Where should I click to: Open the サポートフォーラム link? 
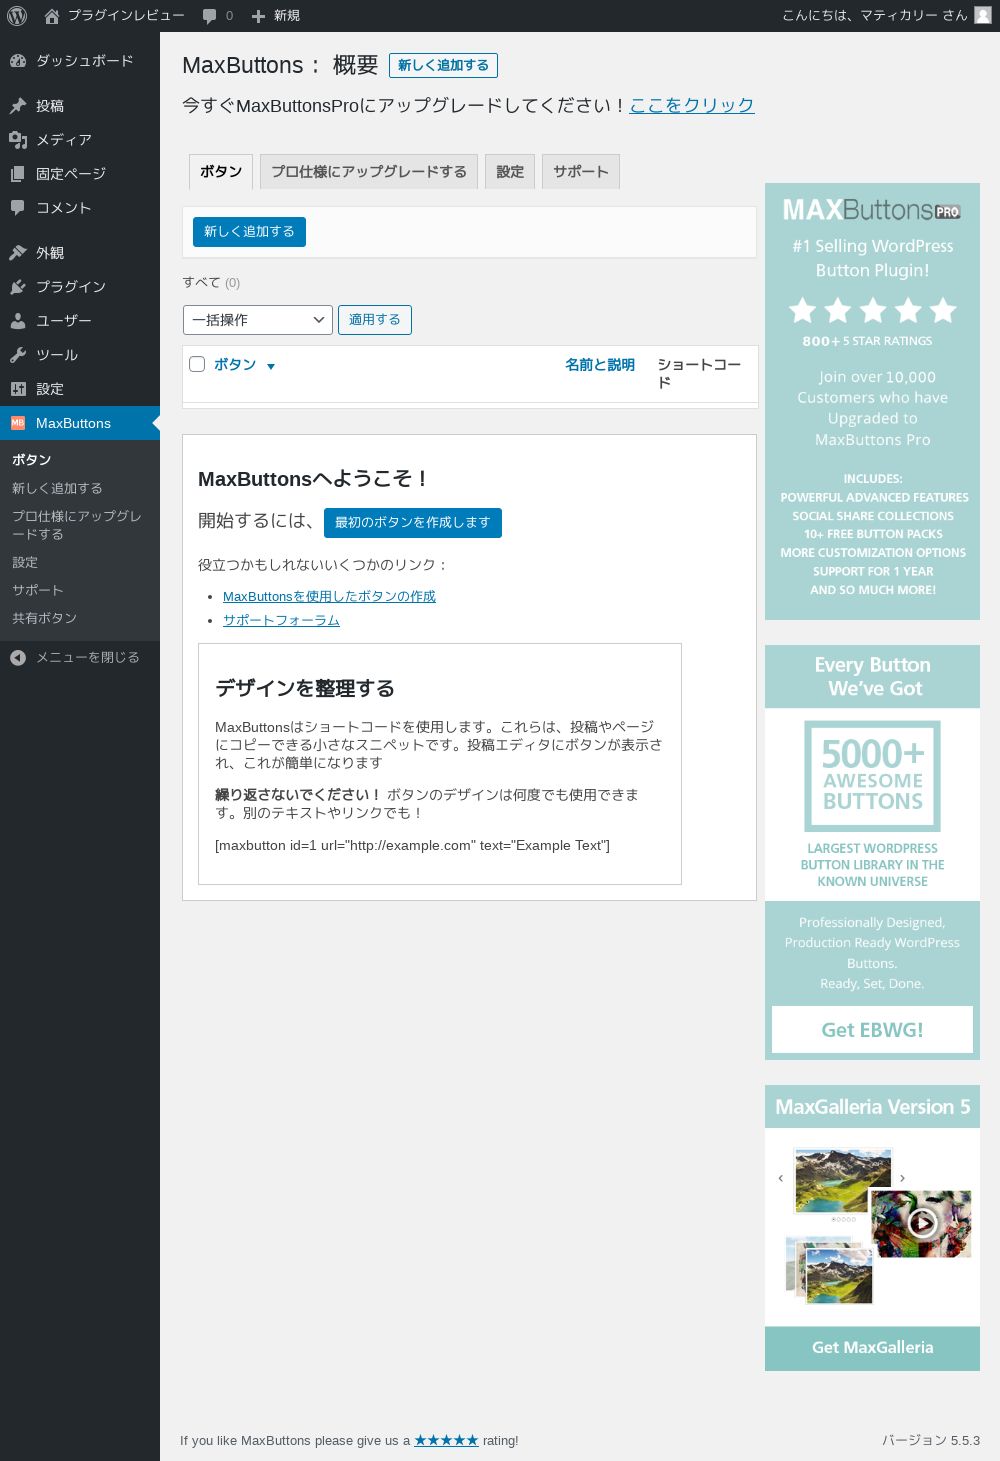point(281,620)
